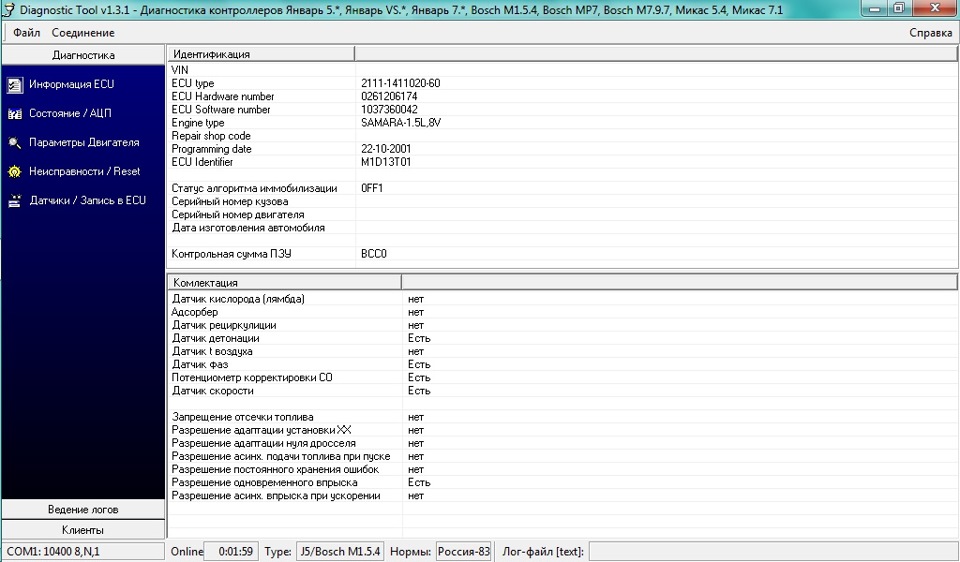Viewport: 960px width, 562px height.
Task: Select Запрещение отсечки топлива row
Action: [562, 418]
